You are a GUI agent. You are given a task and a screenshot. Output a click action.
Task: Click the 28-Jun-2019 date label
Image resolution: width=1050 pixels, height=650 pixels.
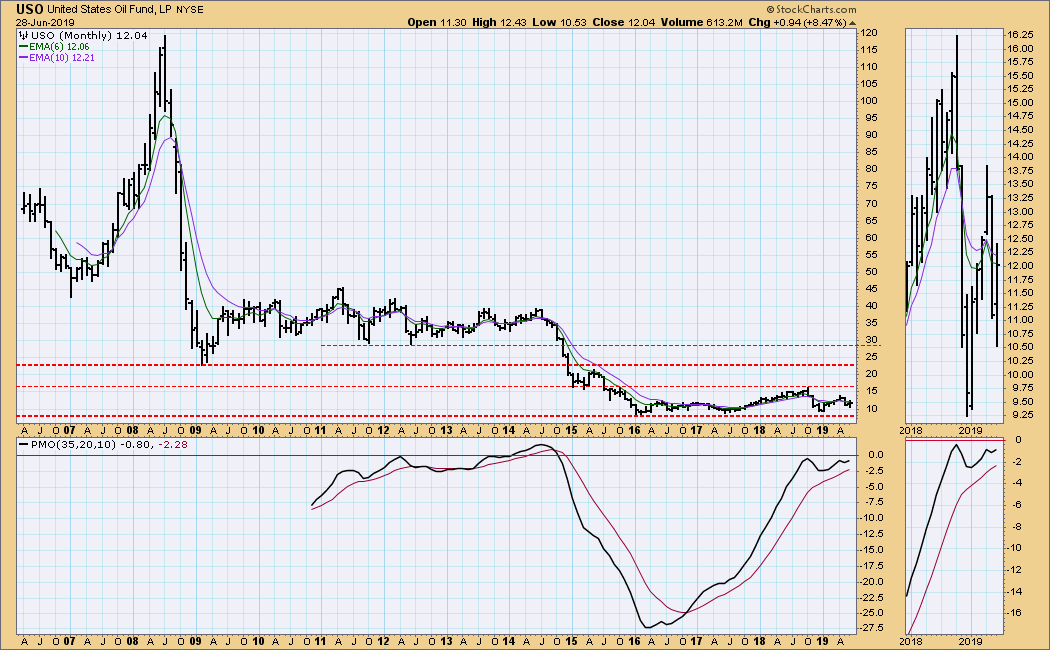46,22
